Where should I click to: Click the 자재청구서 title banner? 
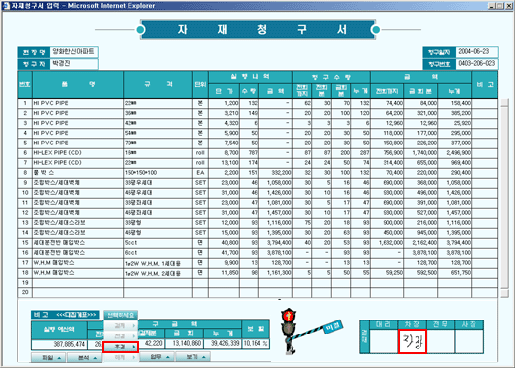258,30
